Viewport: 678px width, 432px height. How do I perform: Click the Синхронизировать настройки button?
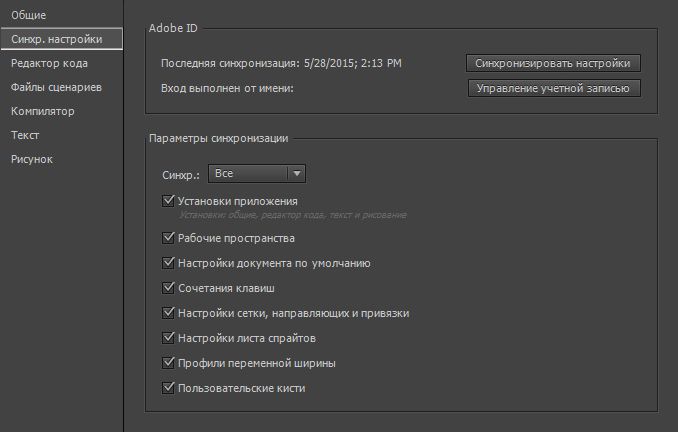pos(553,62)
